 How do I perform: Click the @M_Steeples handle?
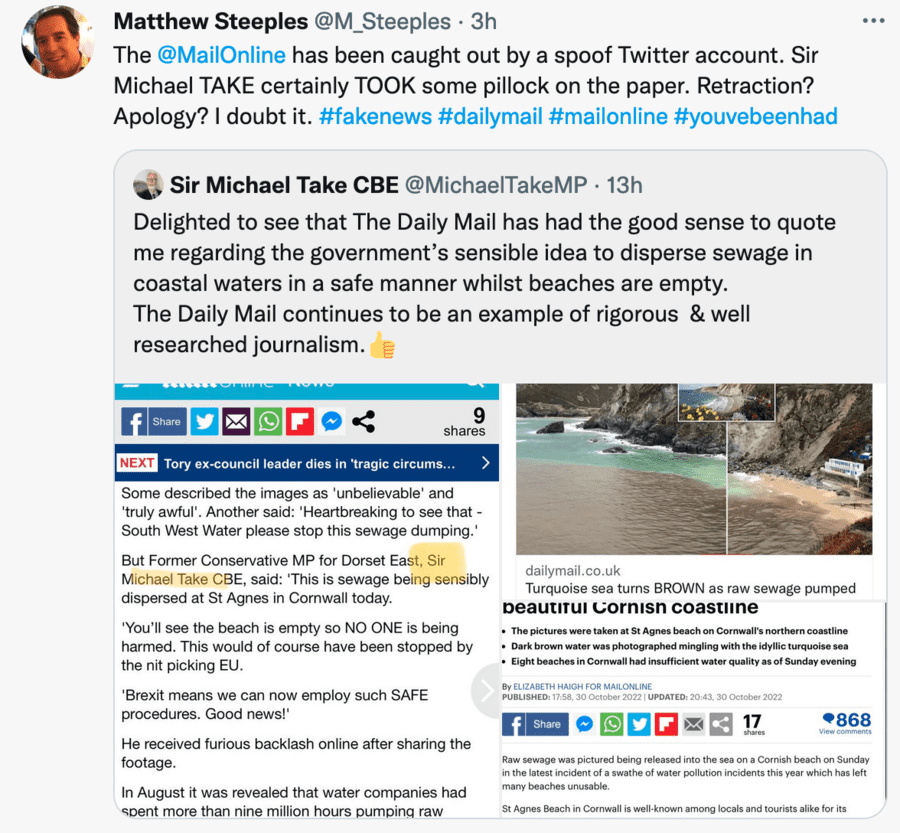coord(382,22)
